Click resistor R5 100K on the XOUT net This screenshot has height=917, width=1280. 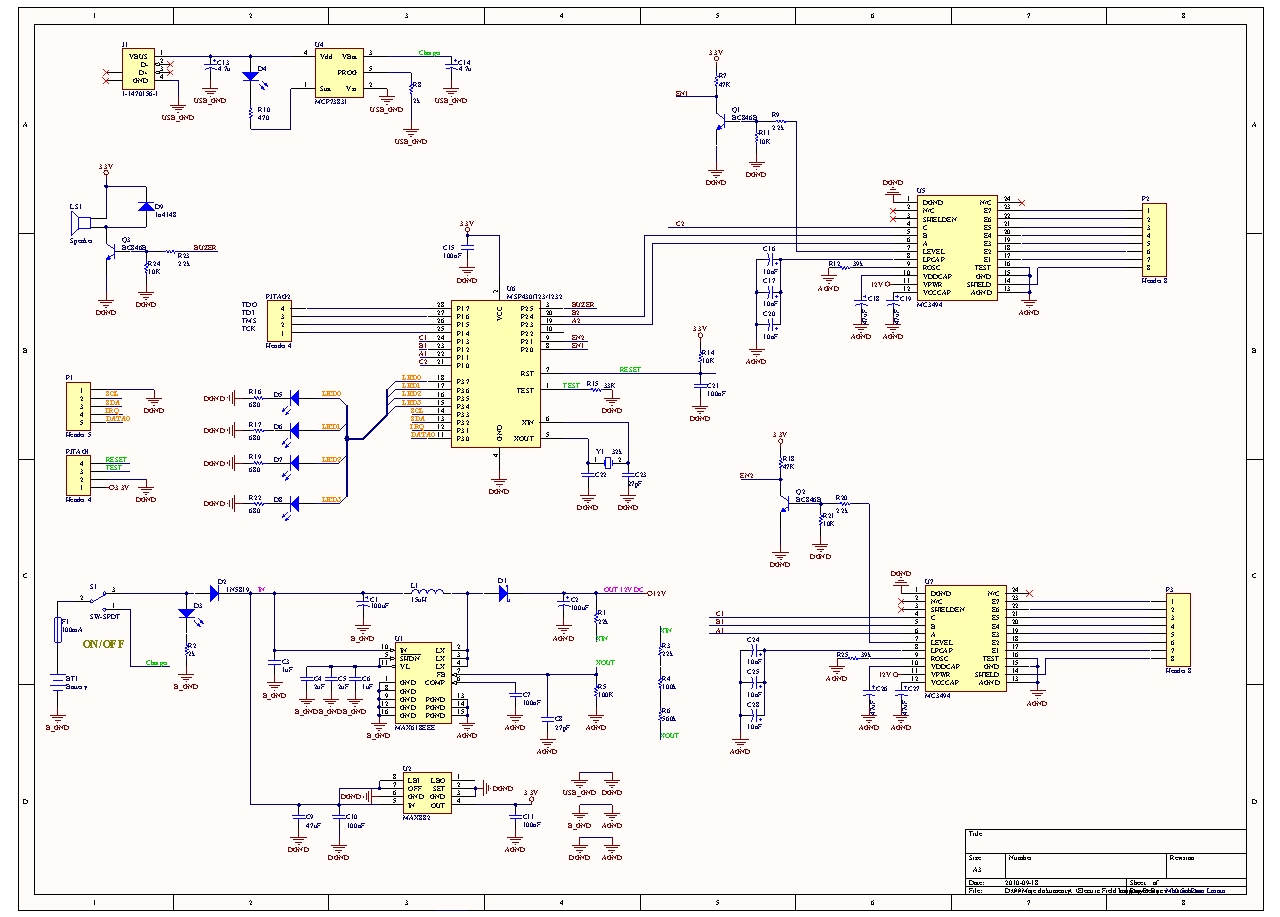coord(596,692)
